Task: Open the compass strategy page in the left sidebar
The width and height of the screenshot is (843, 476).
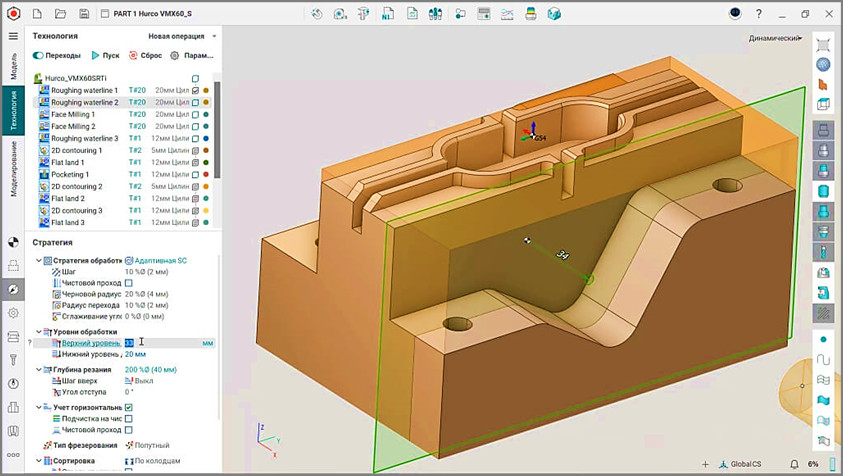Action: point(13,289)
